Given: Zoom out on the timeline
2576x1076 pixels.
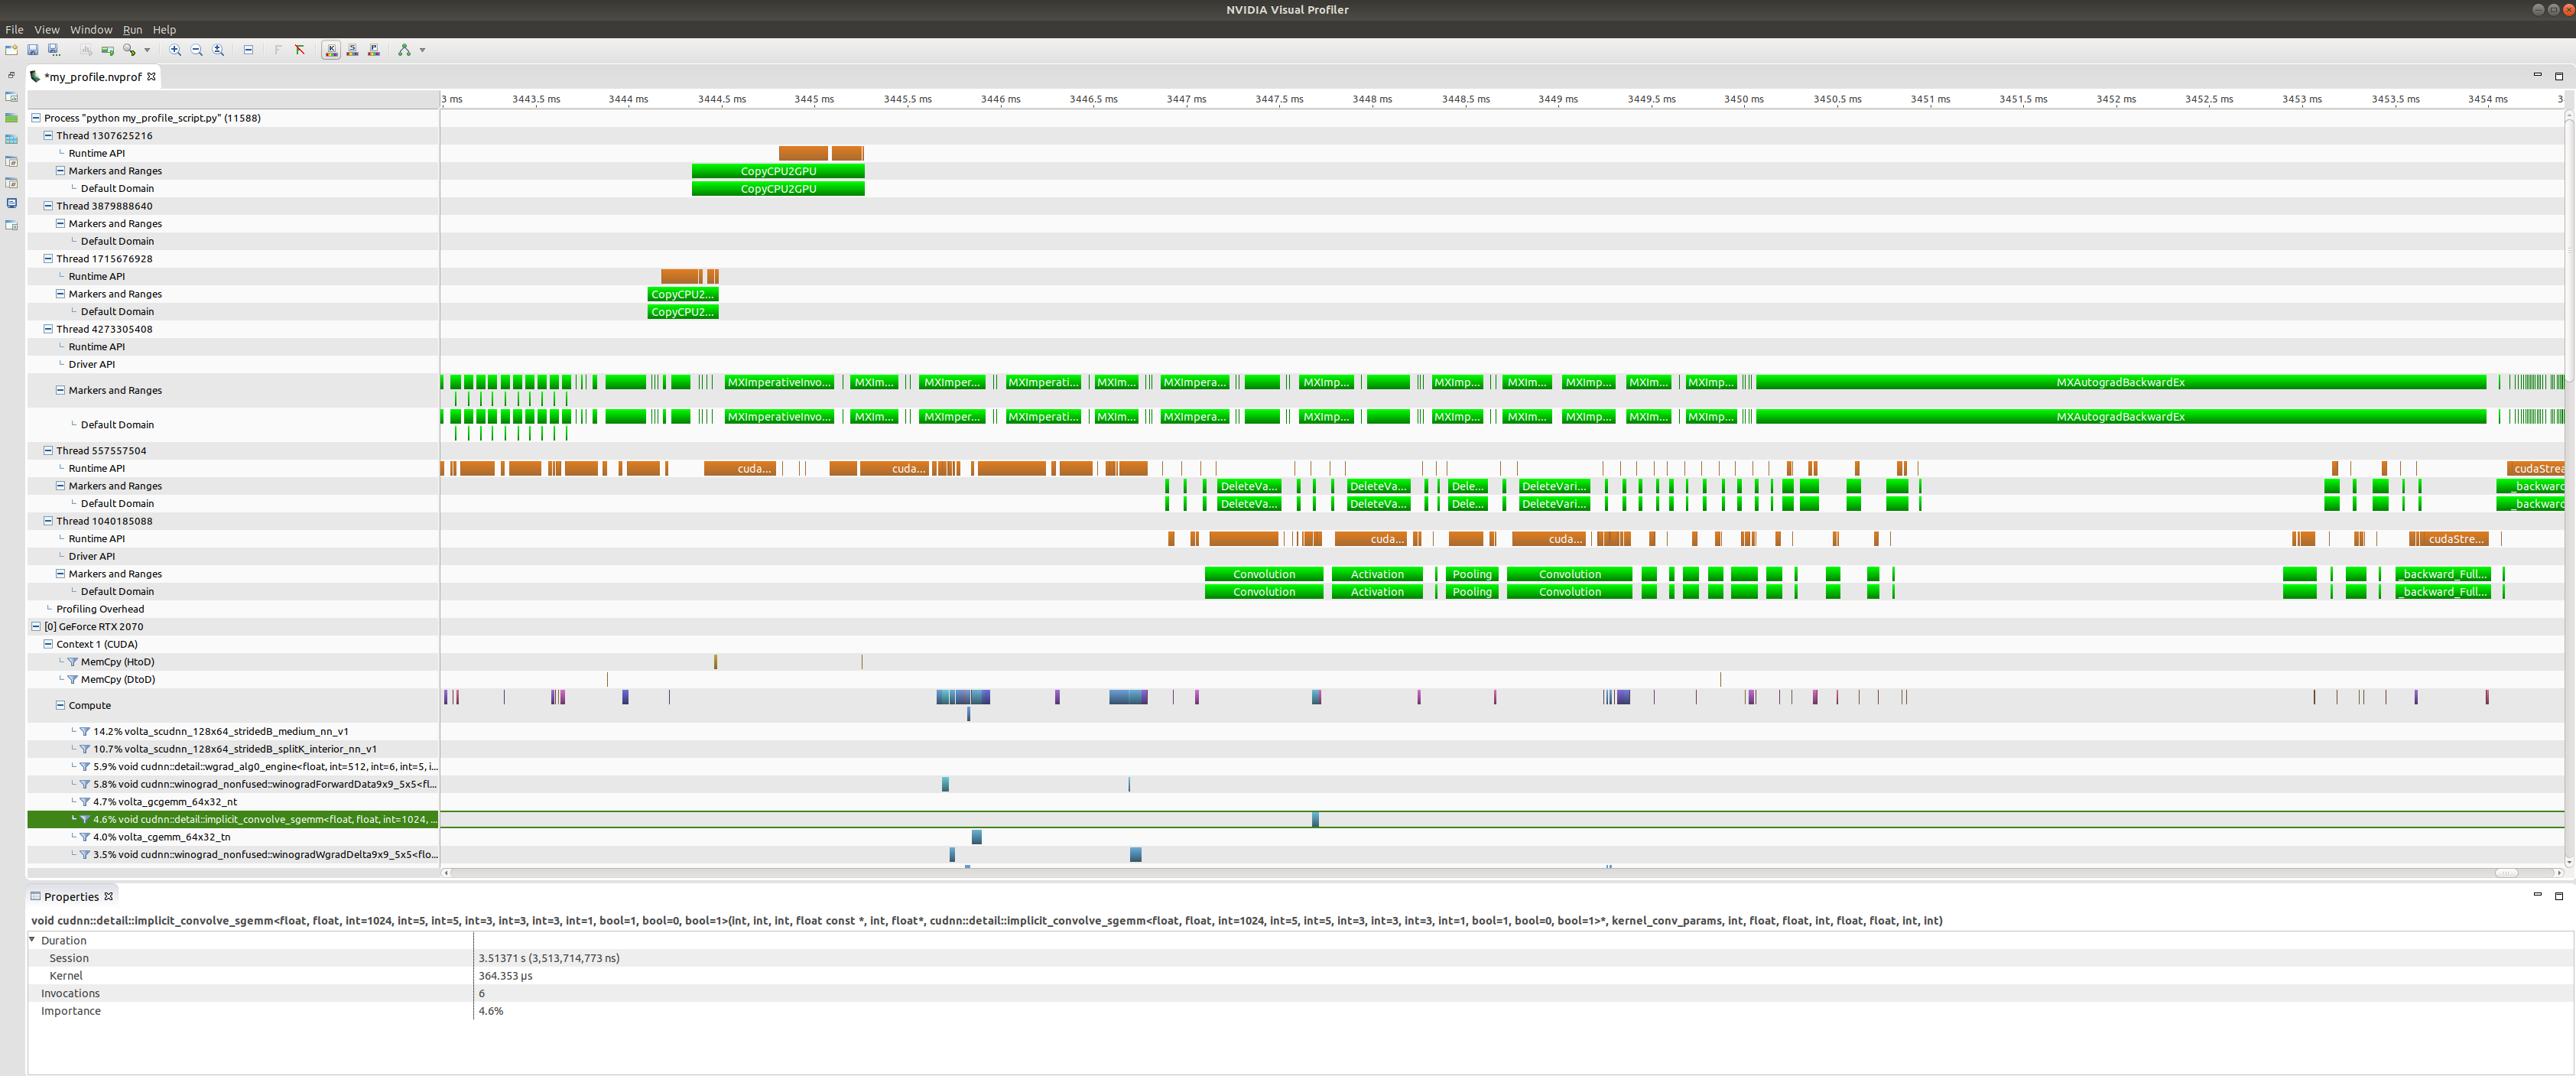Looking at the screenshot, I should [196, 50].
